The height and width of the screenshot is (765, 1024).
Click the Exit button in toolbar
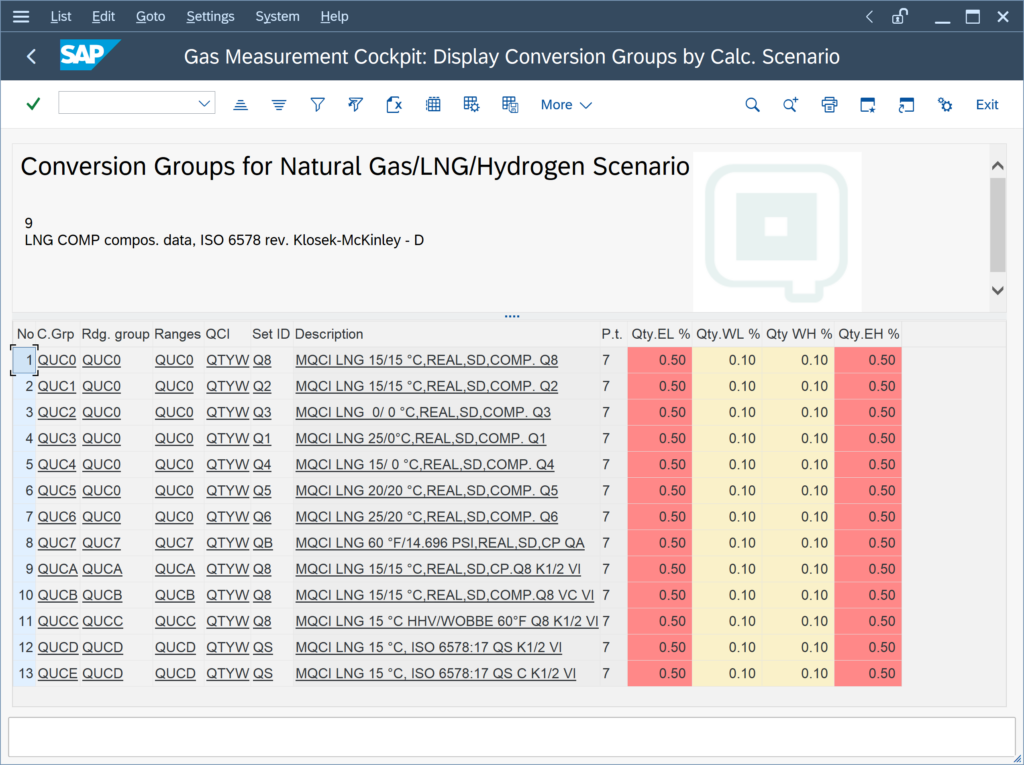pos(987,105)
